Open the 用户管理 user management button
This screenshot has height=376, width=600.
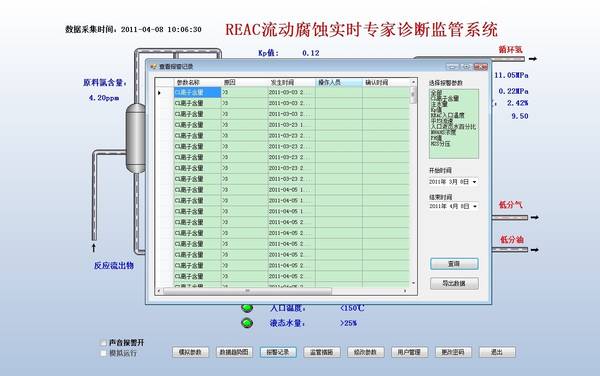tap(409, 352)
